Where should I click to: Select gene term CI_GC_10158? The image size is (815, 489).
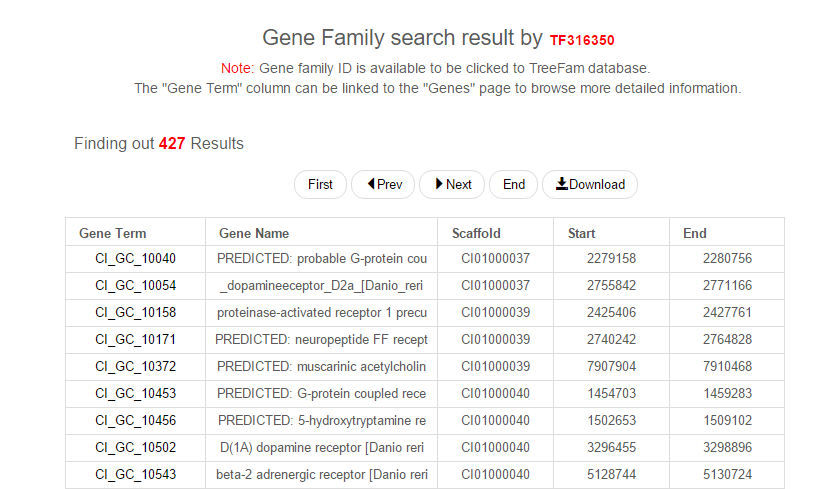tap(135, 312)
